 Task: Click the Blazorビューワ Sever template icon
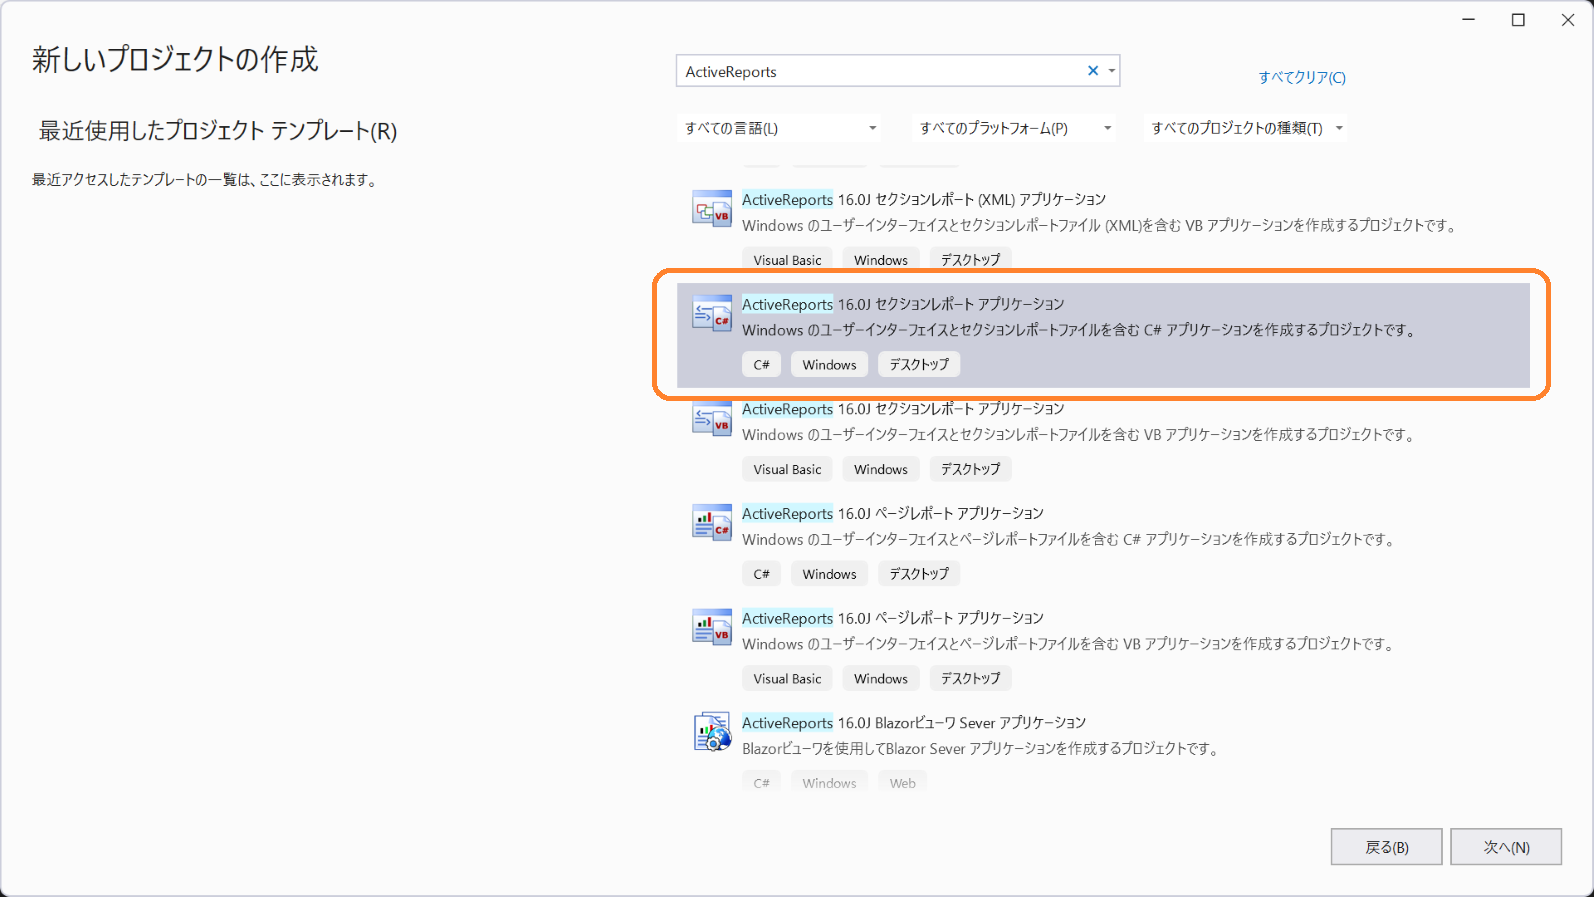pos(712,732)
